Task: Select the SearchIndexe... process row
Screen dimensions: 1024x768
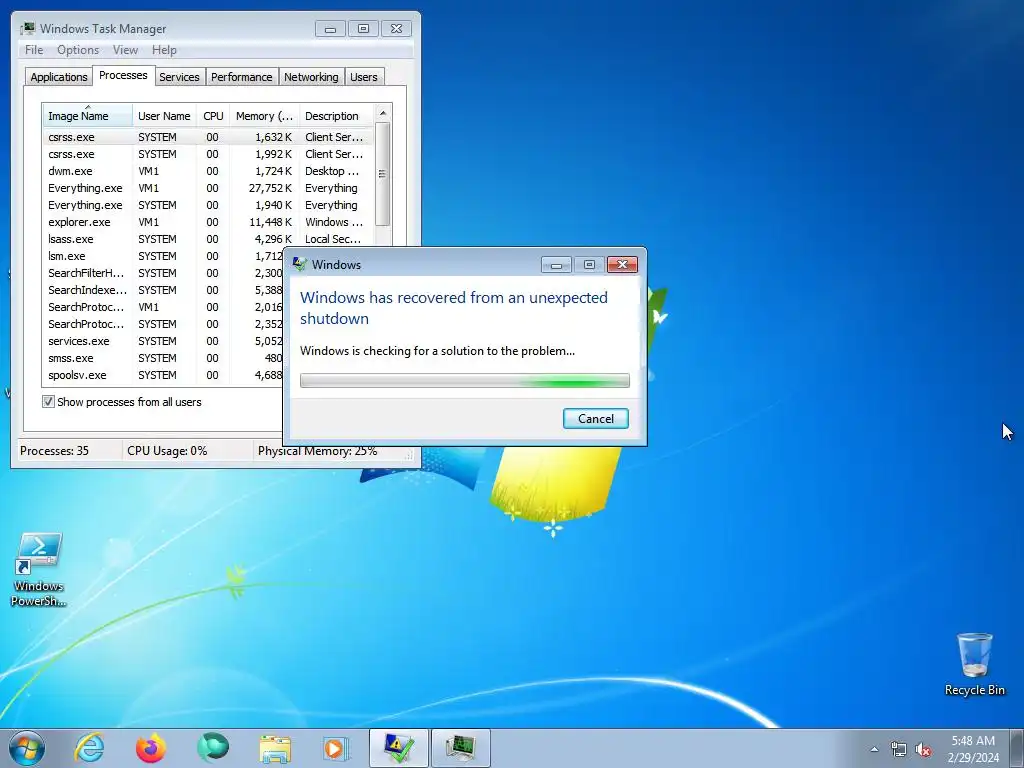Action: coord(163,290)
